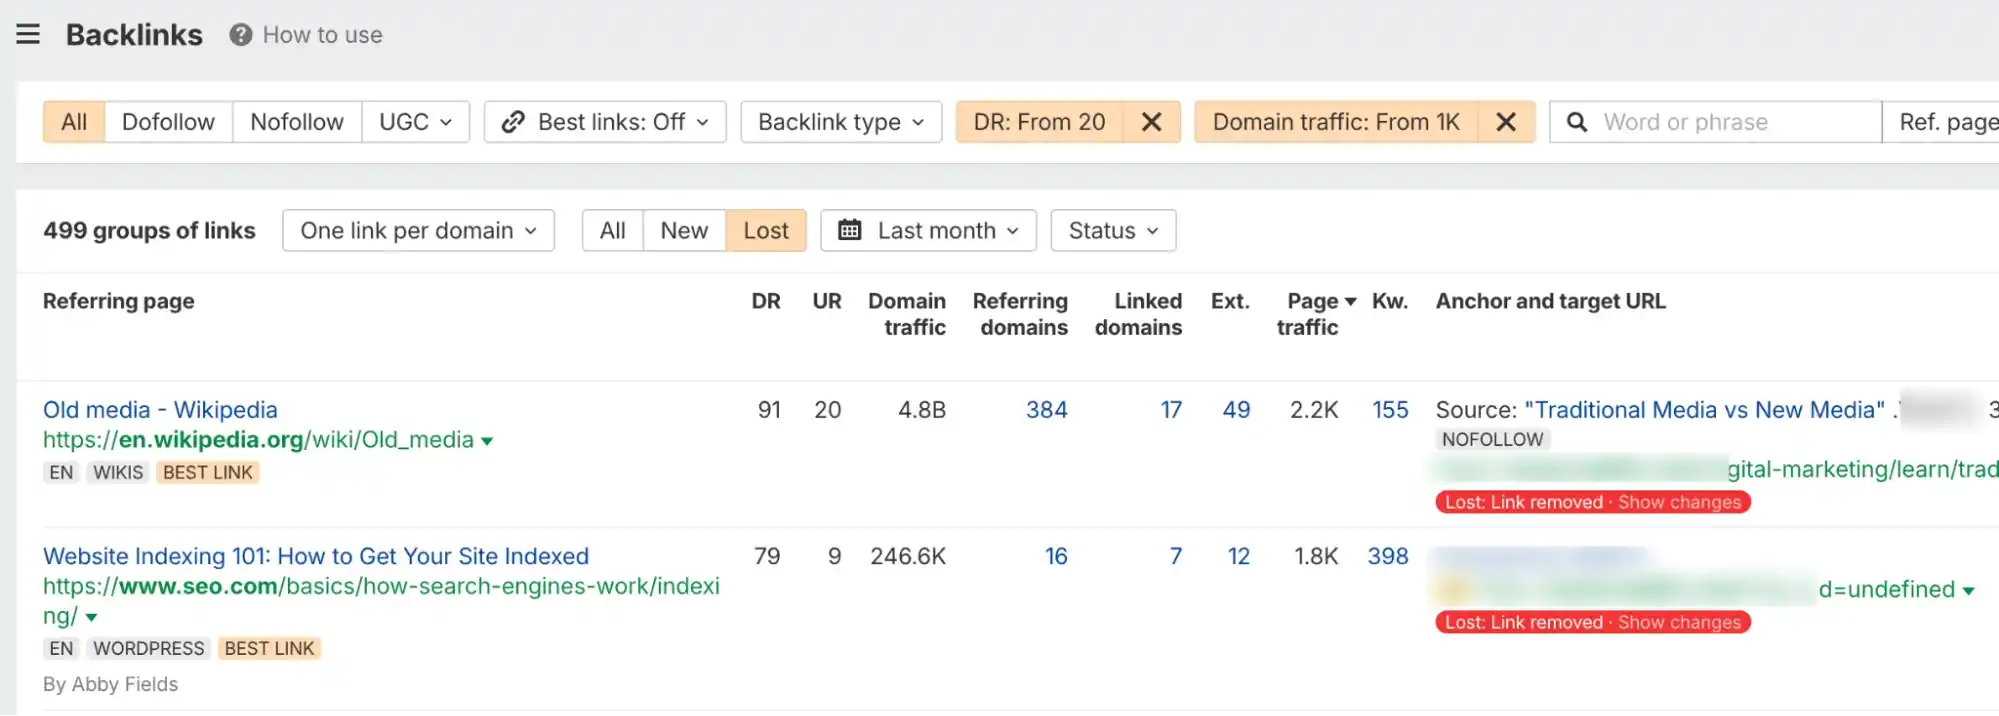Click the 499 groups of links text
Screen dimensions: 1999x716
pos(149,231)
